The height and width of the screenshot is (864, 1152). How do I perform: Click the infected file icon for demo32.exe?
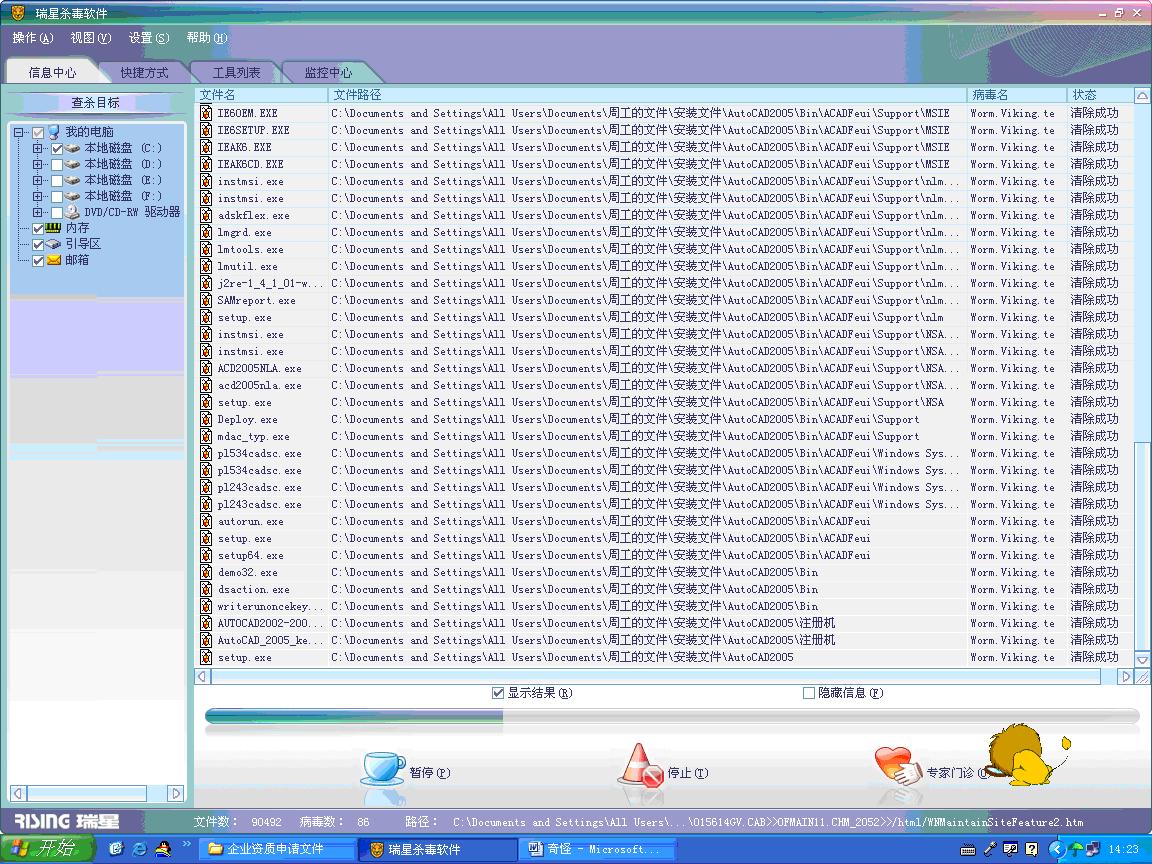[206, 572]
